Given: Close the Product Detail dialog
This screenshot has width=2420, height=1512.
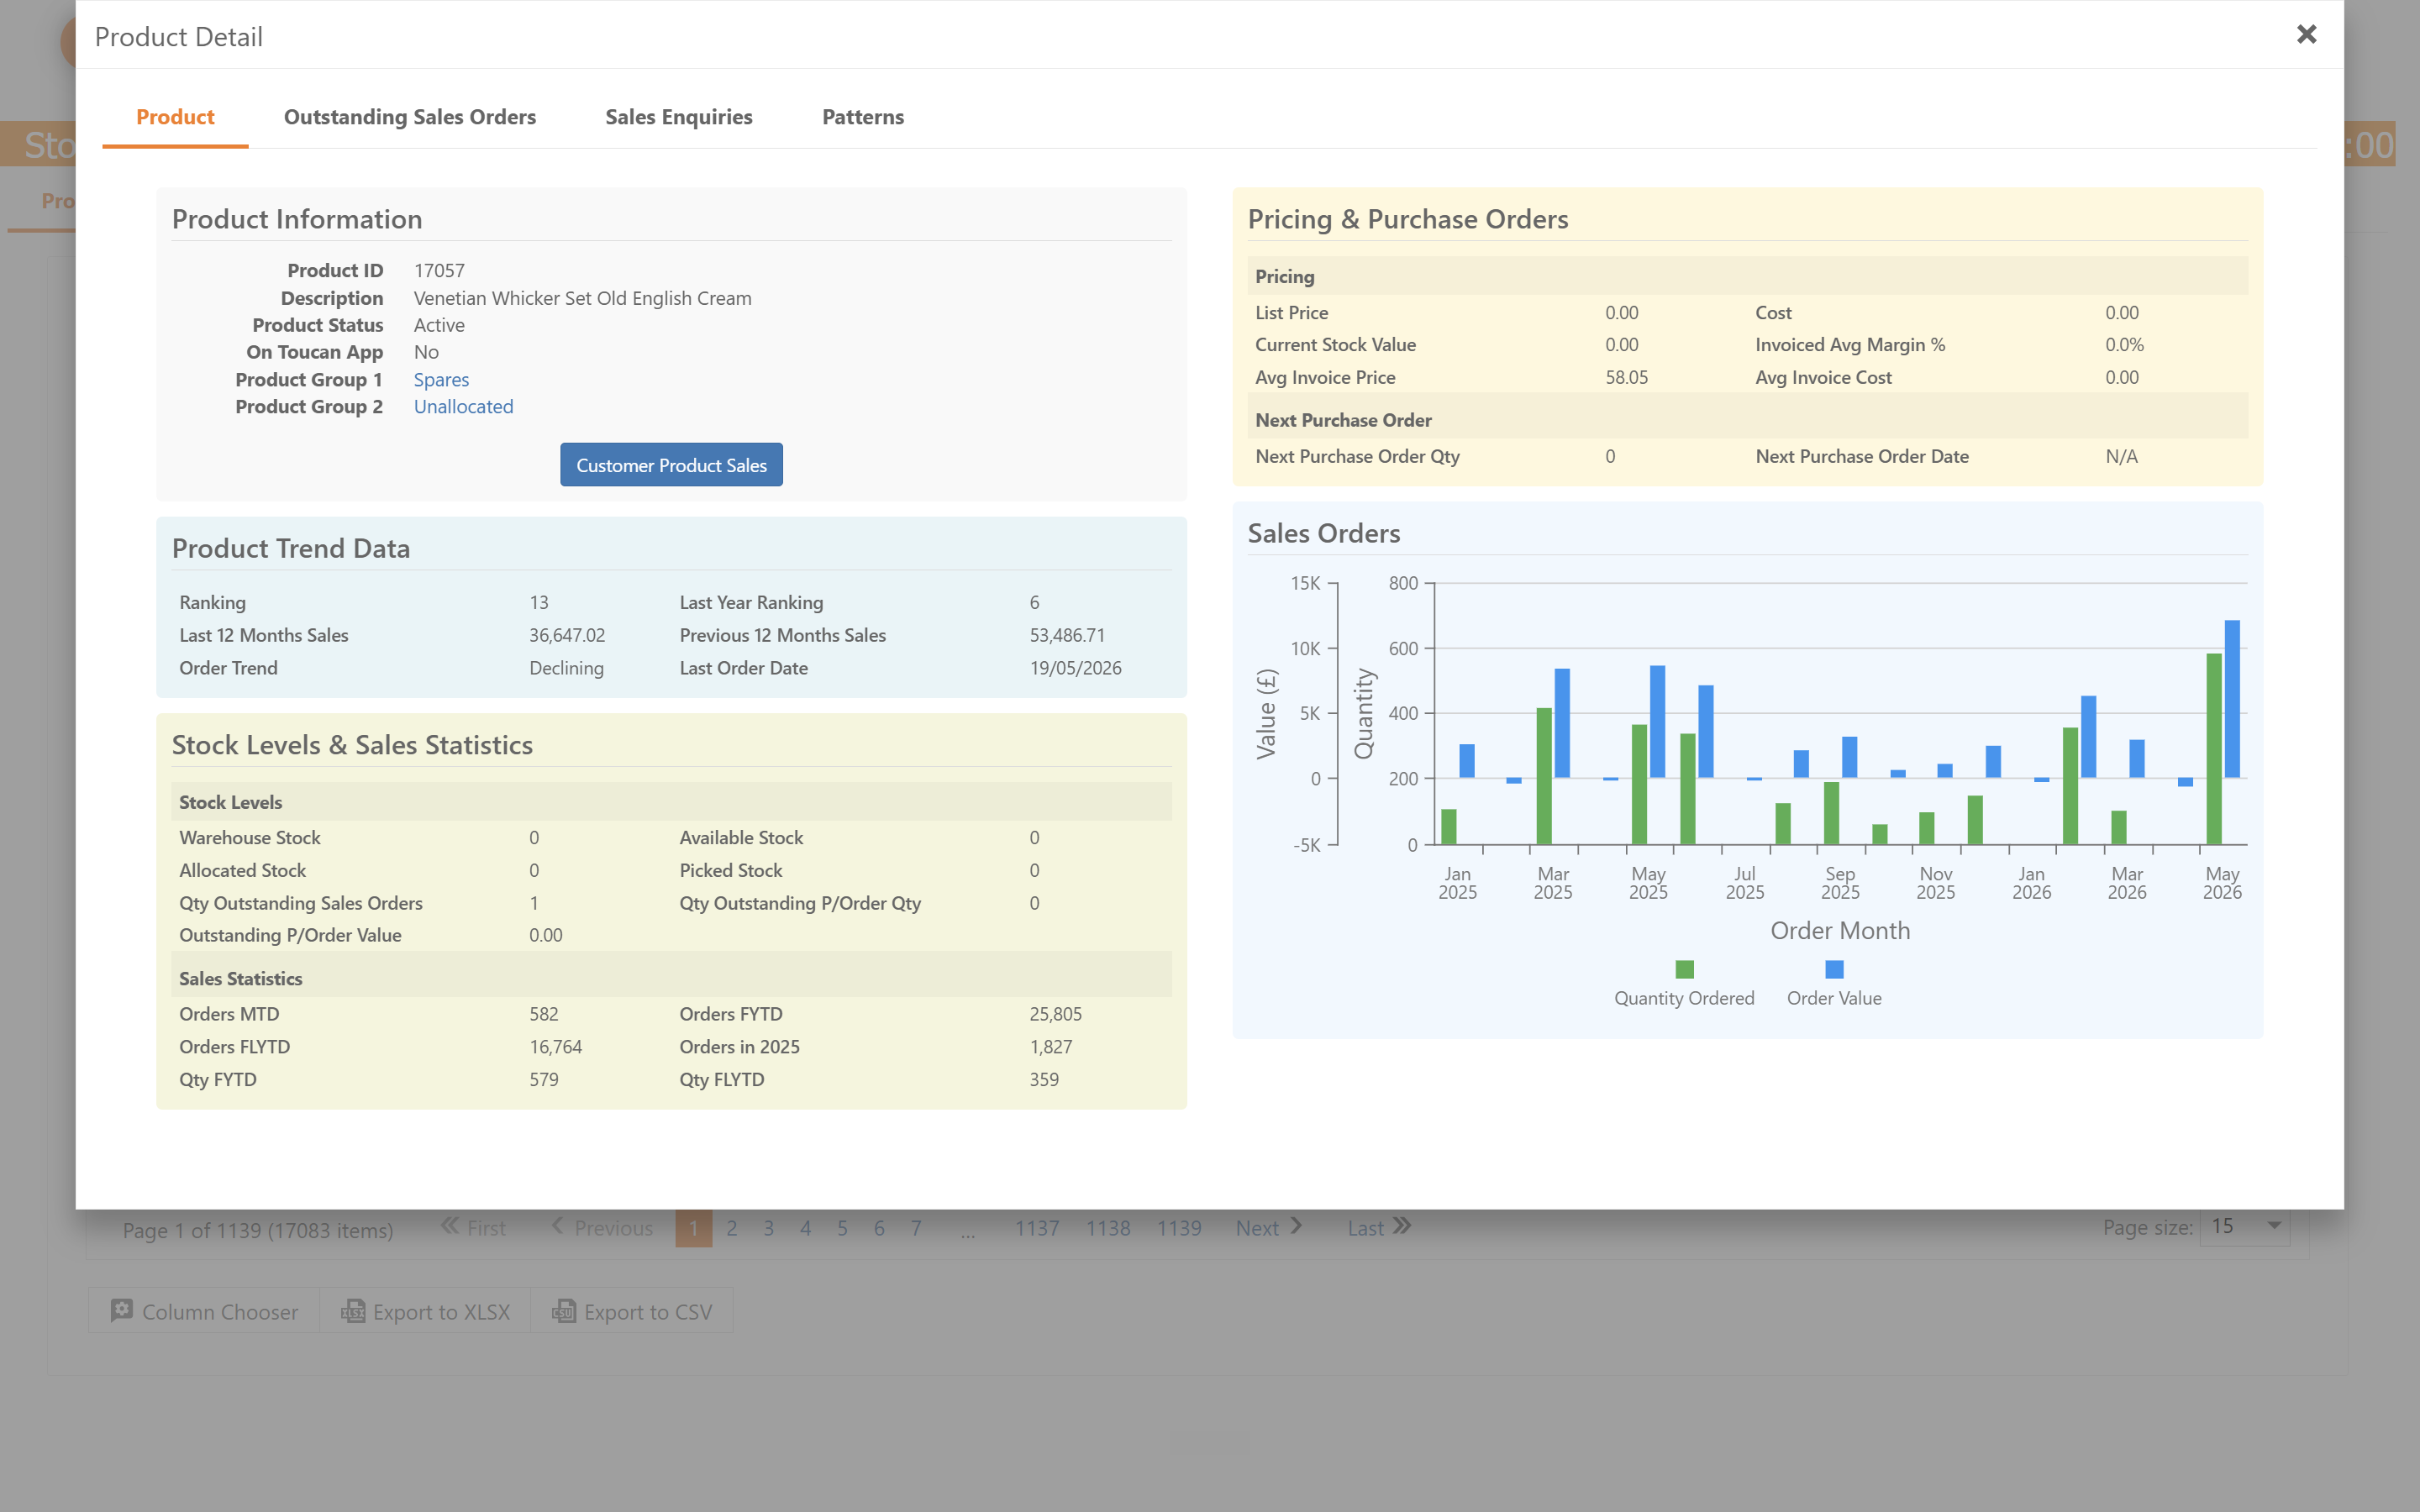Looking at the screenshot, I should pos(2306,35).
